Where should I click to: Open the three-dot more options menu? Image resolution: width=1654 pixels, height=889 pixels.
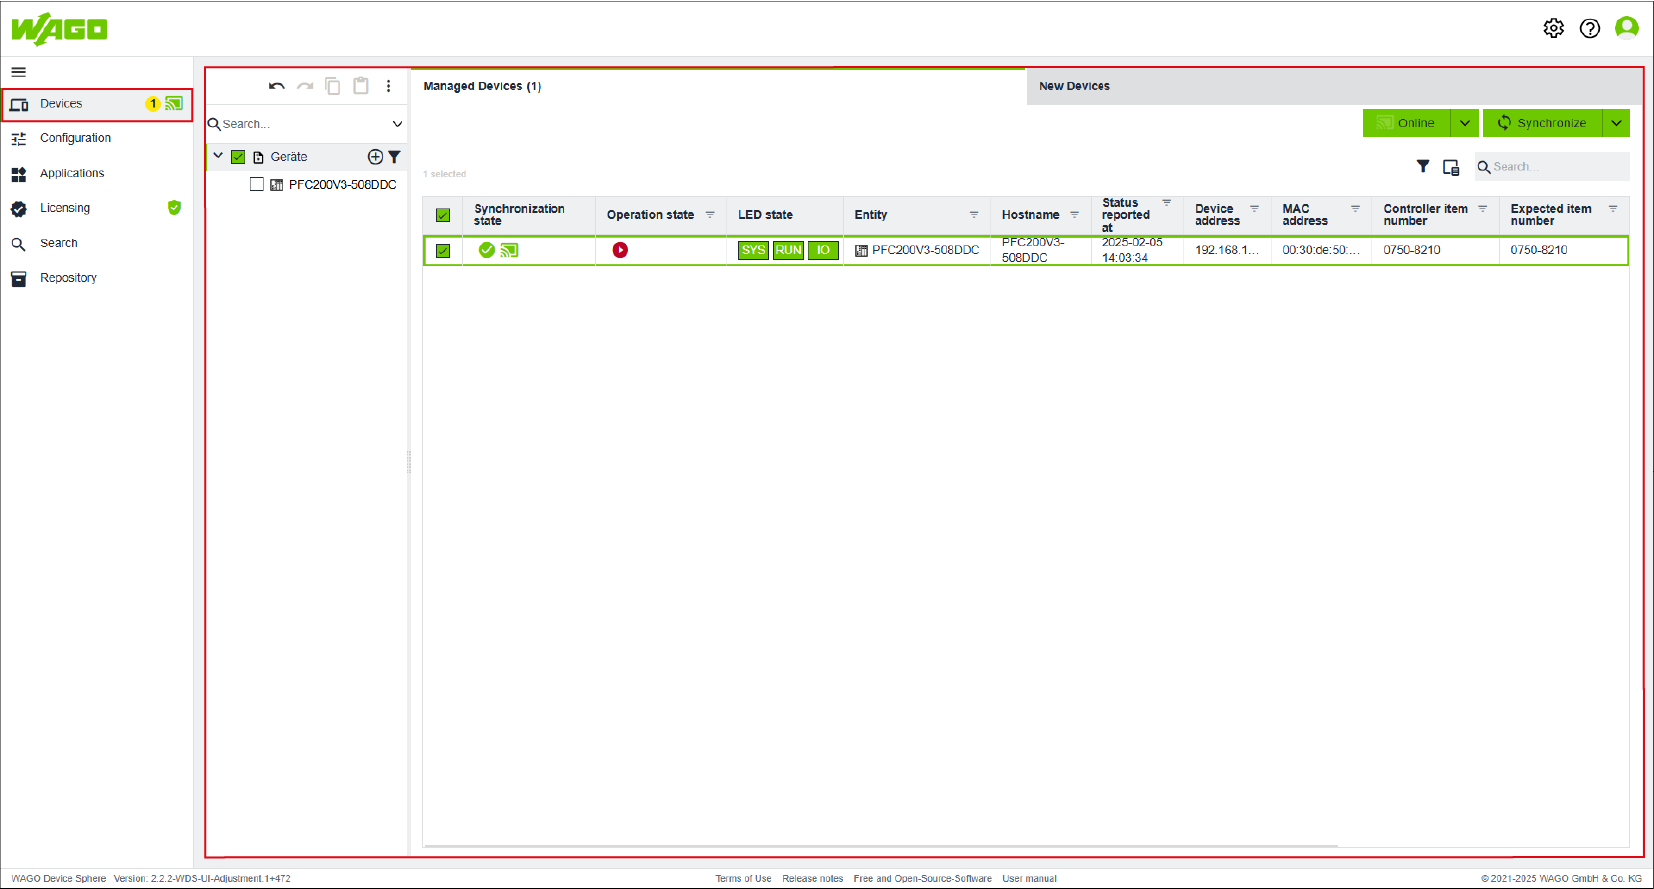coord(389,86)
